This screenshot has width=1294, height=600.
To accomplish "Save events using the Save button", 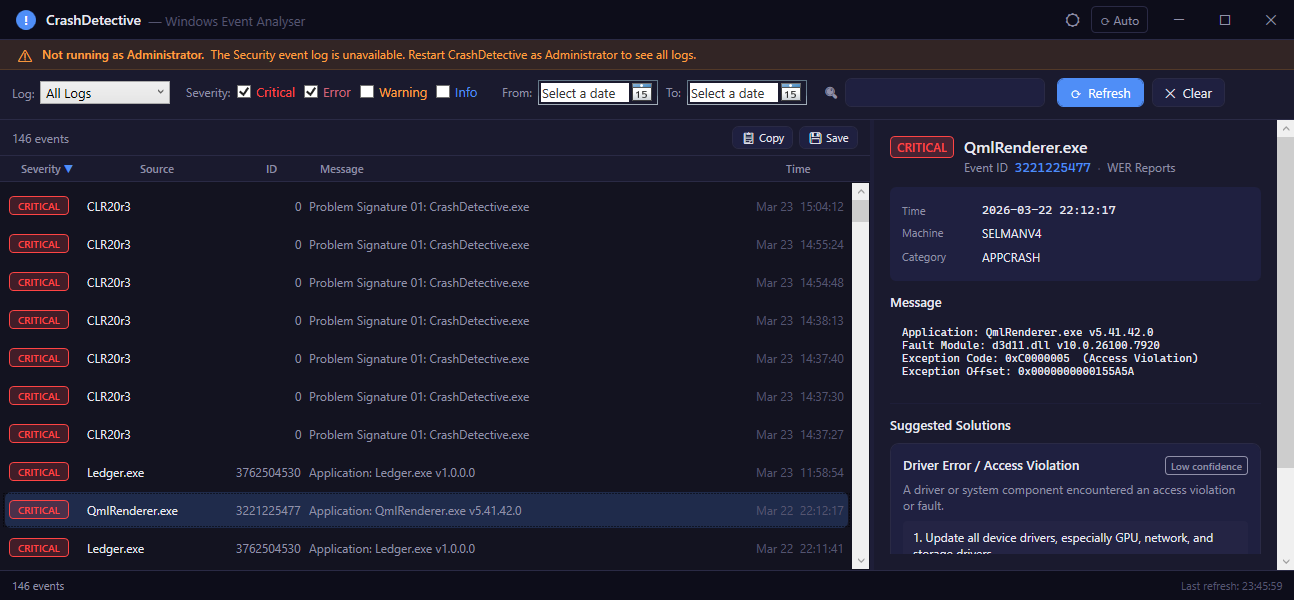I will (829, 138).
